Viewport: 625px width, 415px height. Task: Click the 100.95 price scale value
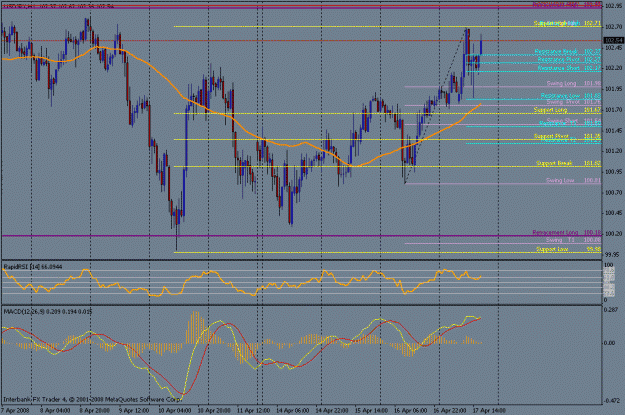point(614,171)
